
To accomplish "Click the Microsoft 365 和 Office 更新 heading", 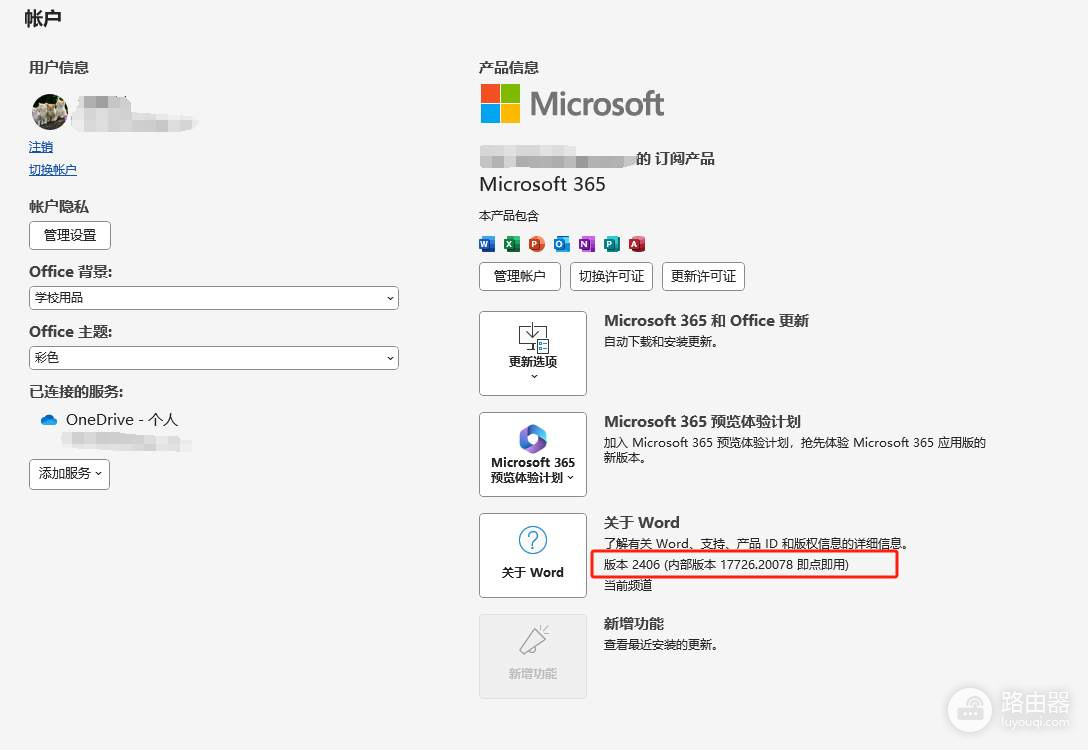I will point(706,321).
